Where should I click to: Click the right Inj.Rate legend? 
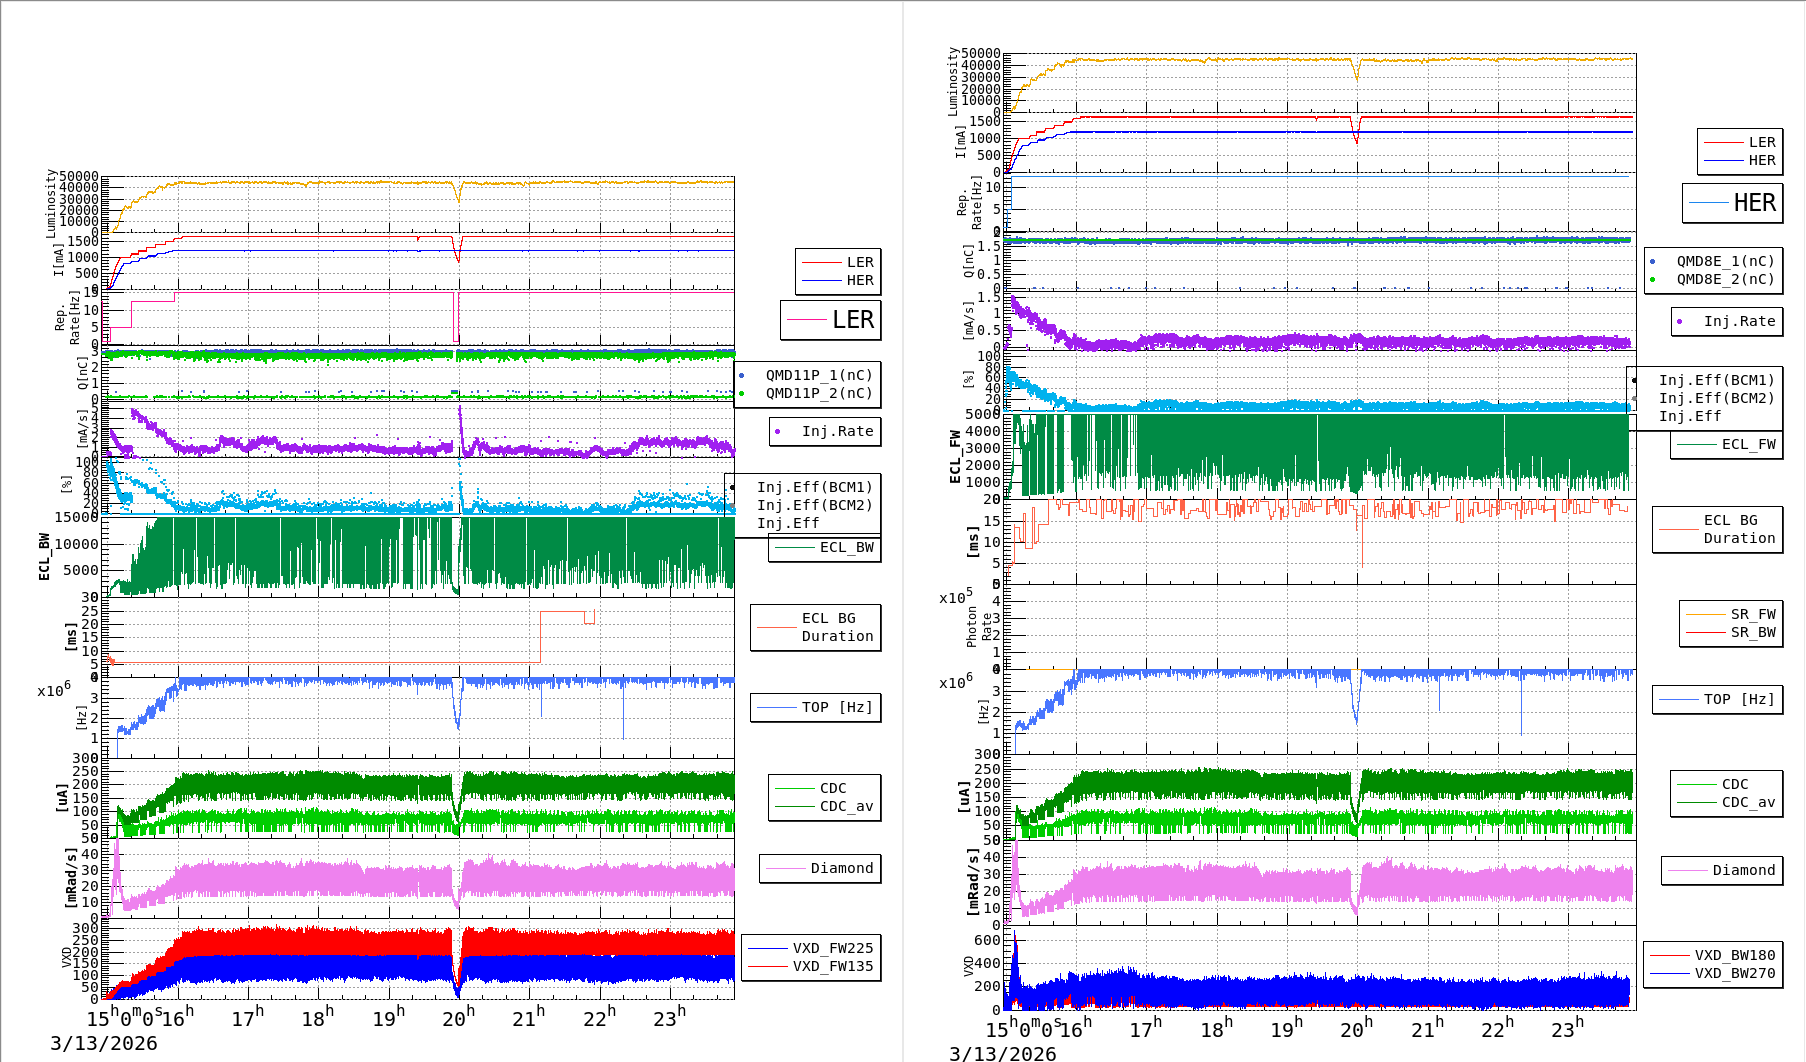[x=1727, y=321]
